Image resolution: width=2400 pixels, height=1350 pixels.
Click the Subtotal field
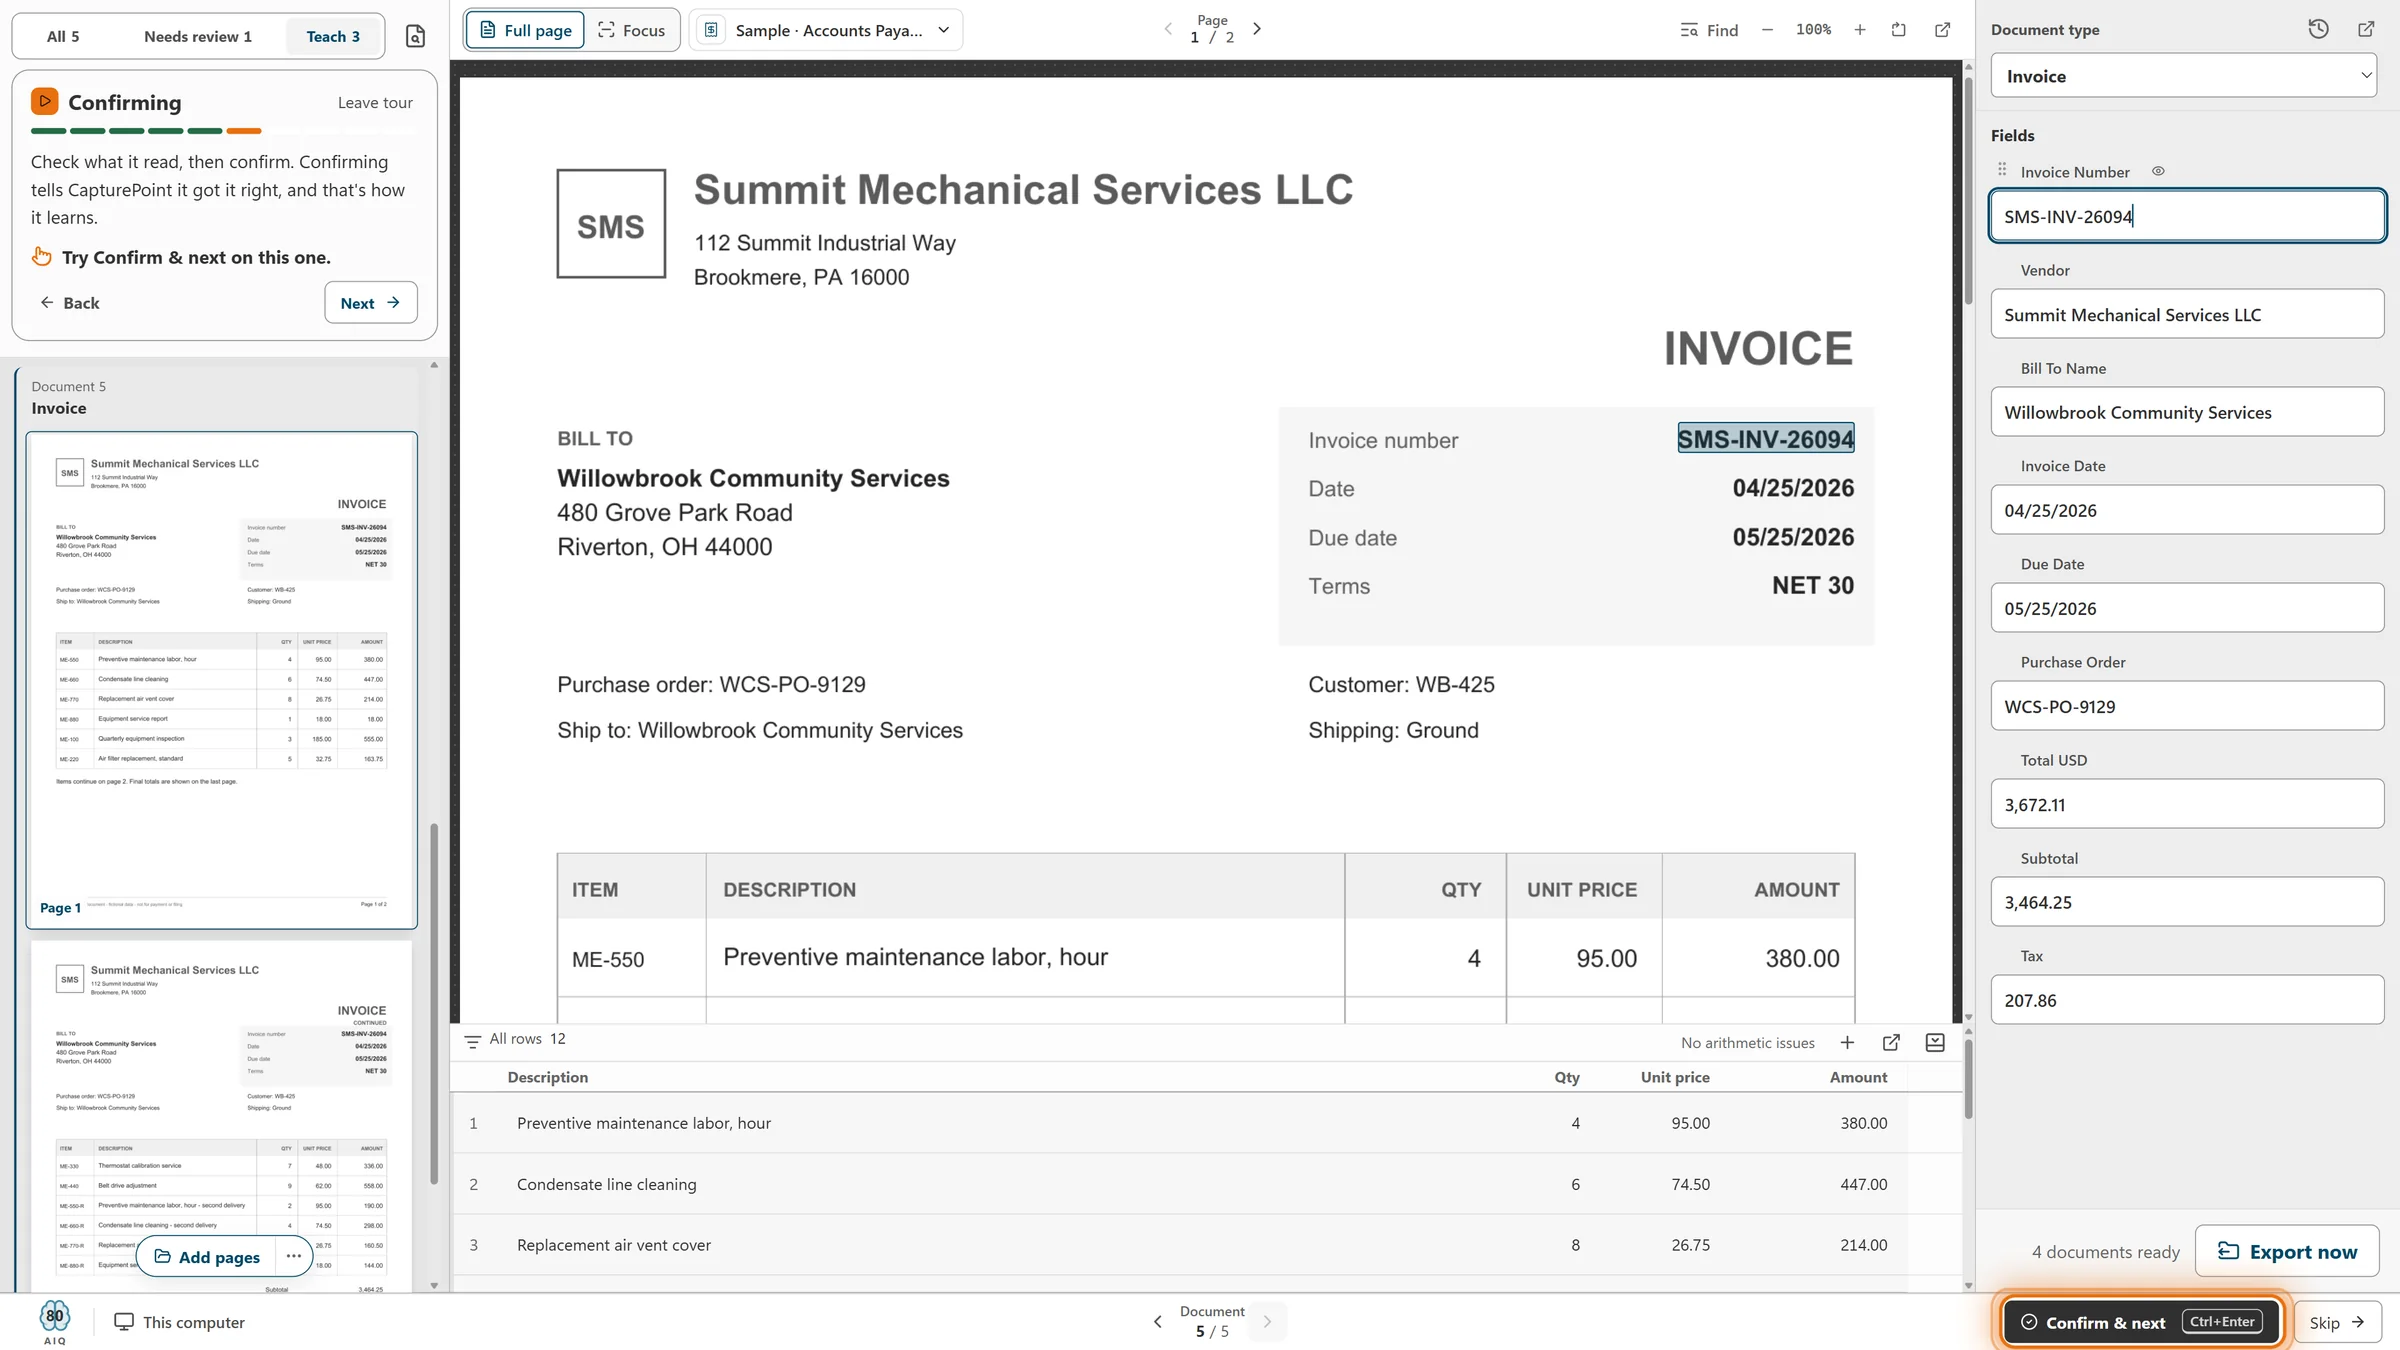point(2187,902)
